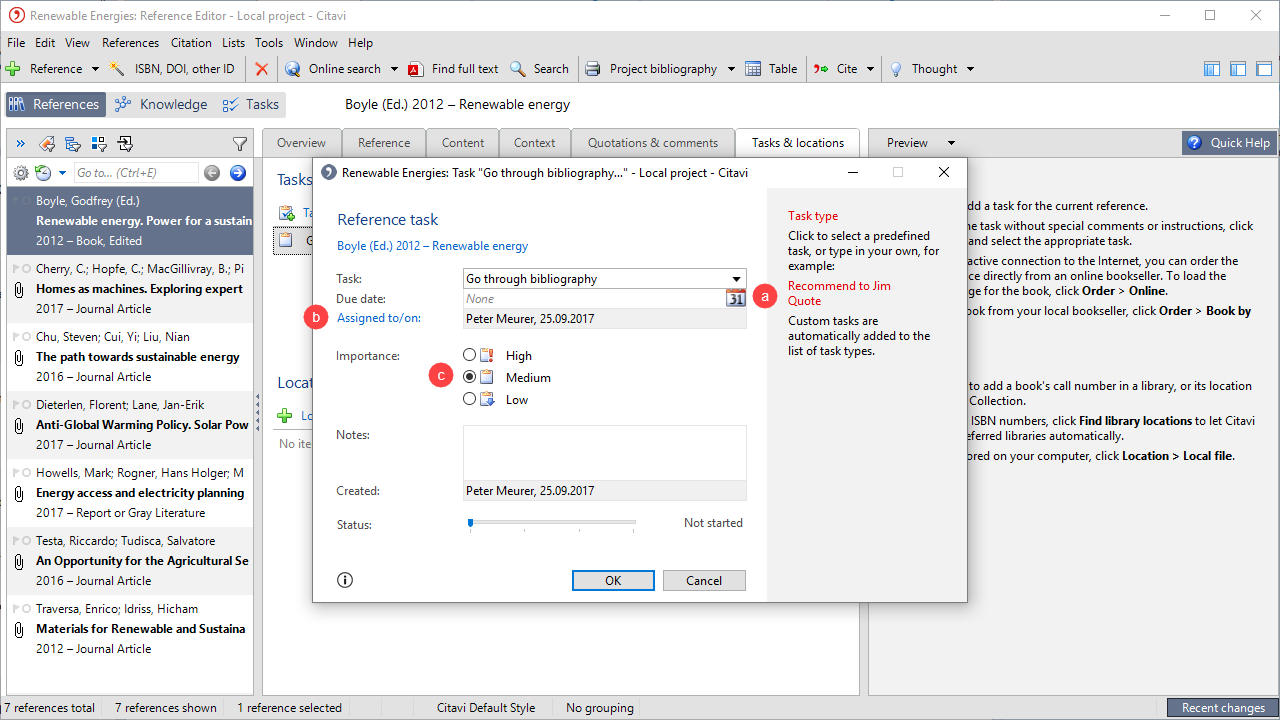Open the File menu

pyautogui.click(x=16, y=43)
